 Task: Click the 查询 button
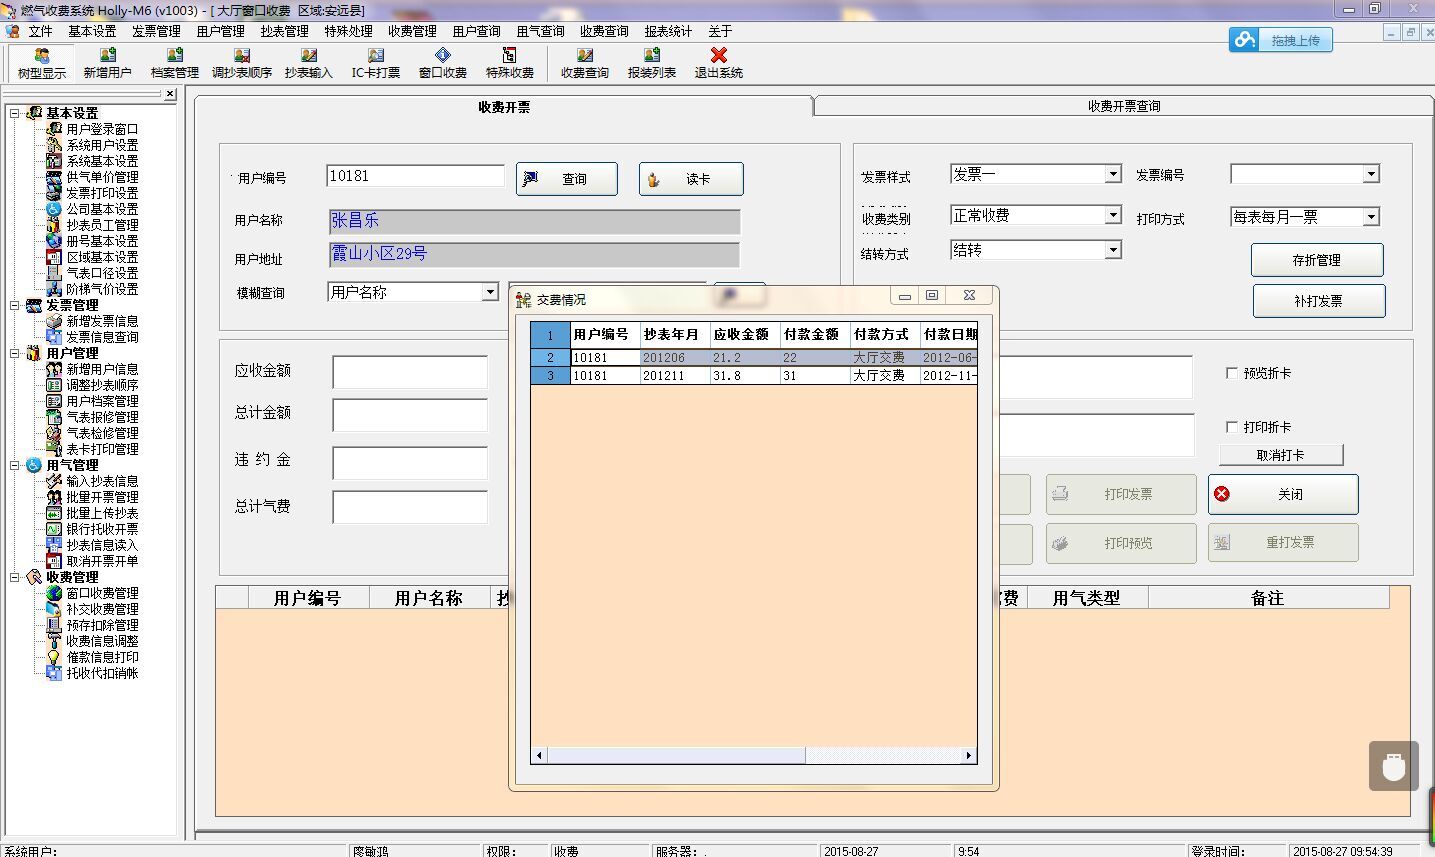[566, 179]
